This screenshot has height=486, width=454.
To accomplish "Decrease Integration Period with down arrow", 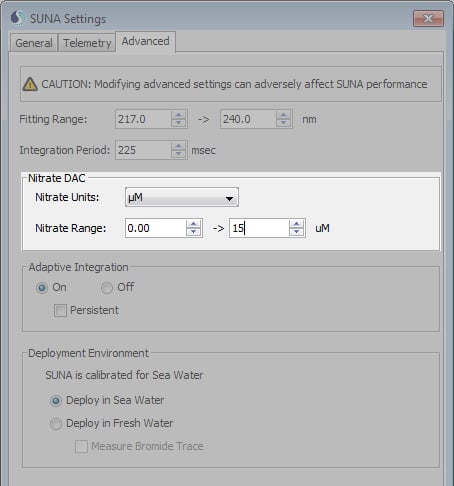I will pos(179,154).
